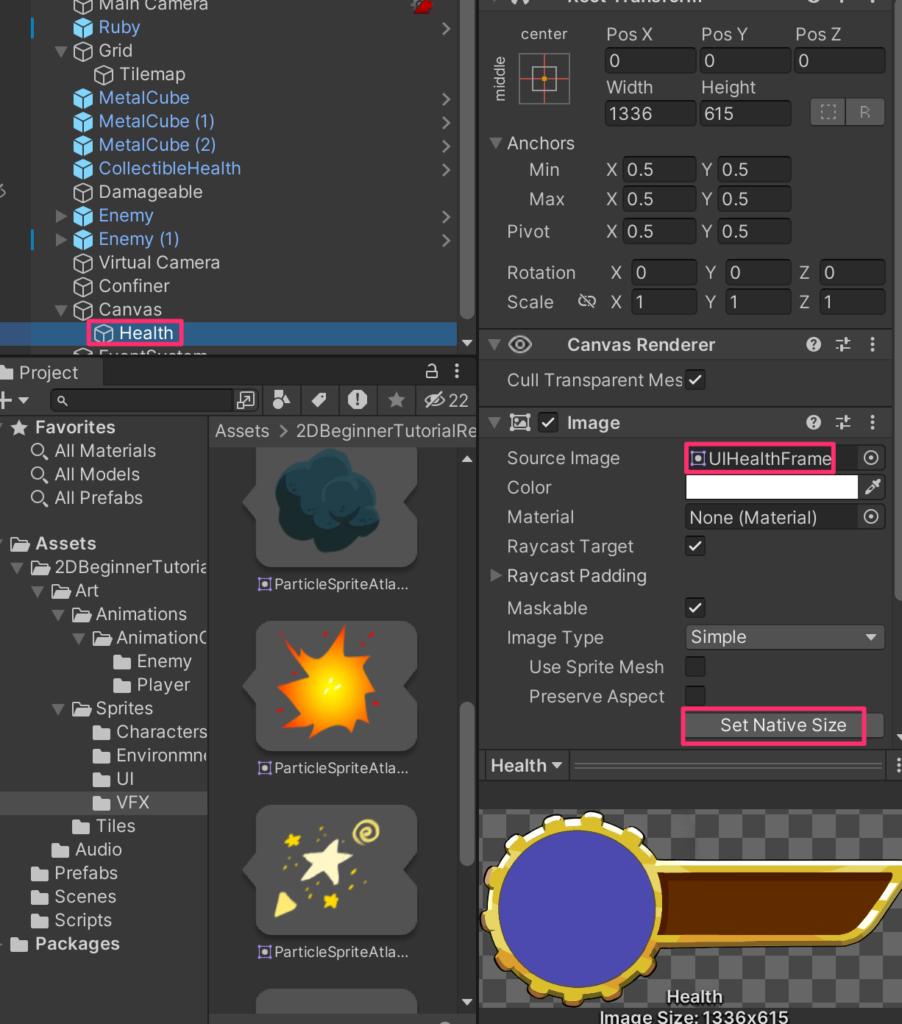Expand the Enemy (1) object children

coord(61,238)
